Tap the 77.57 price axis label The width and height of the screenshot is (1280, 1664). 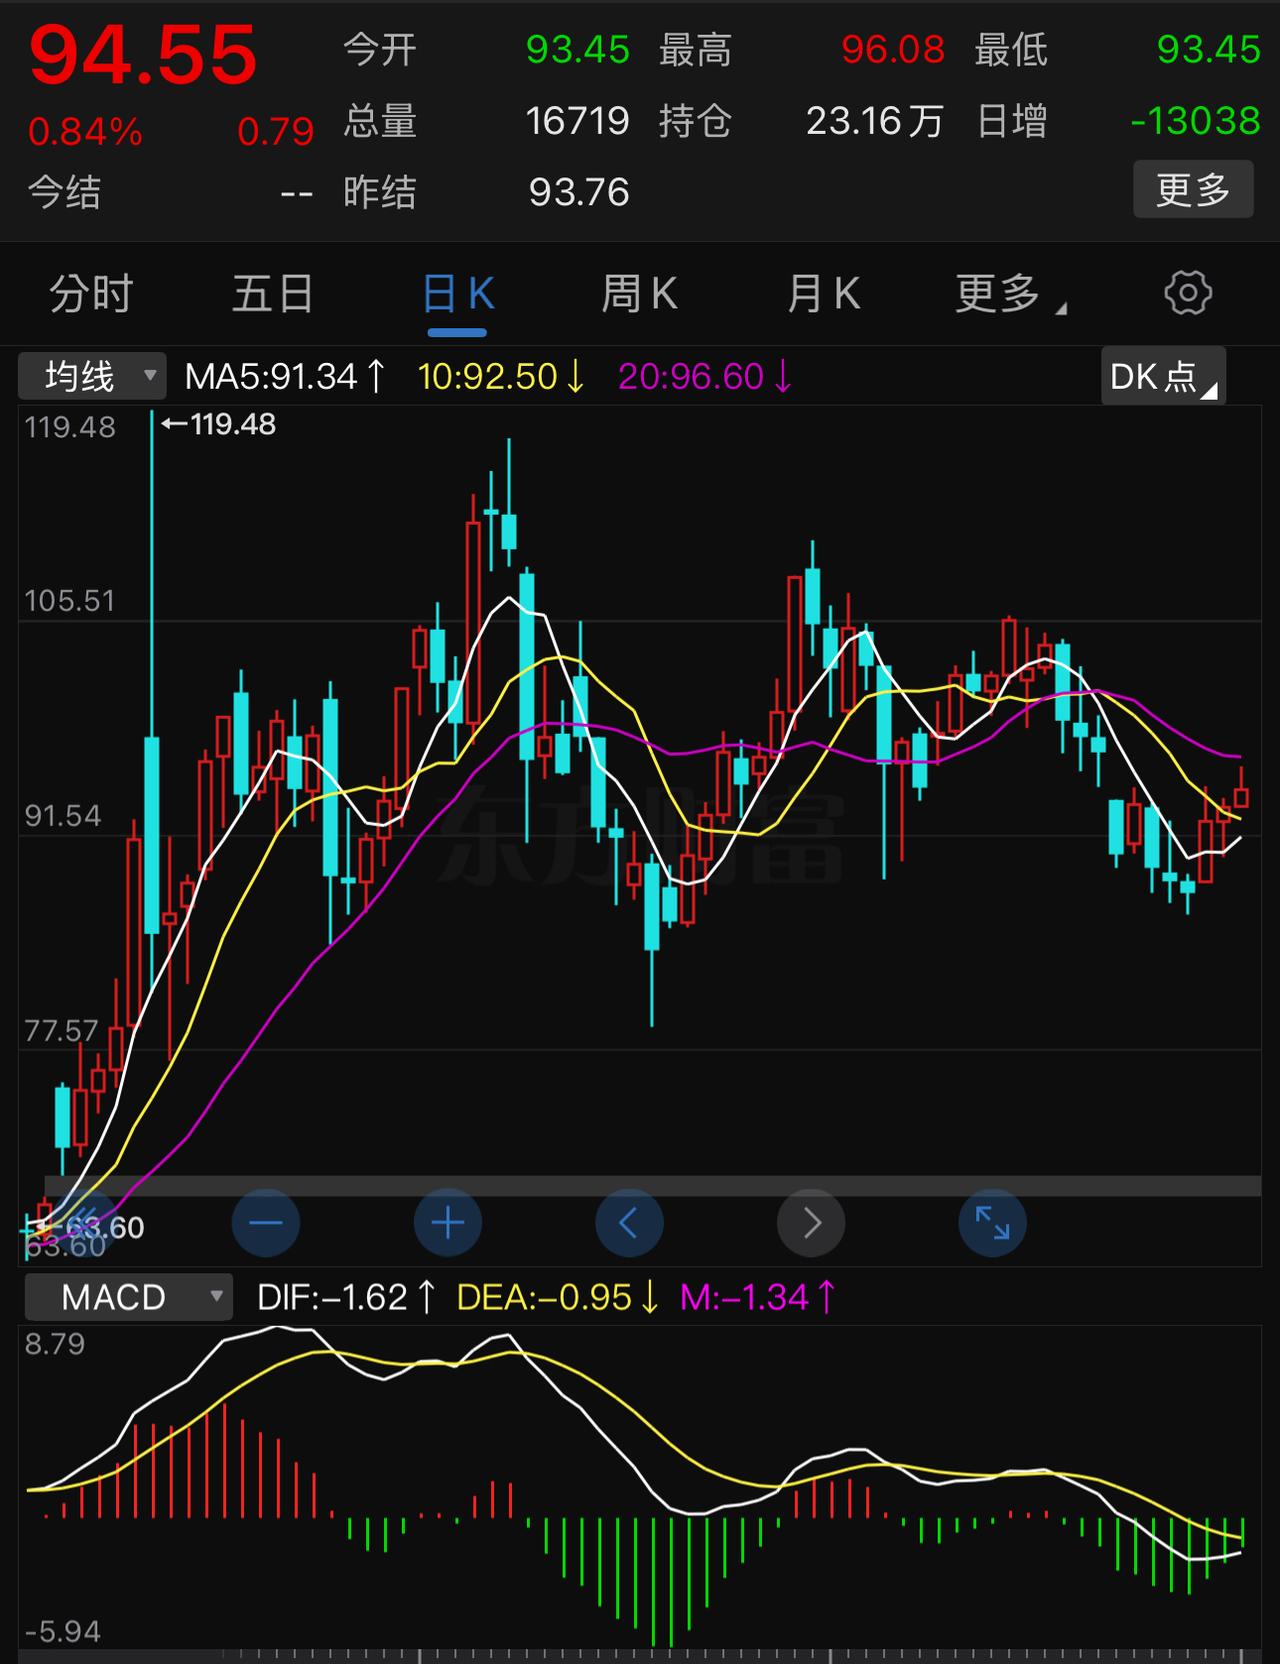tap(61, 1030)
